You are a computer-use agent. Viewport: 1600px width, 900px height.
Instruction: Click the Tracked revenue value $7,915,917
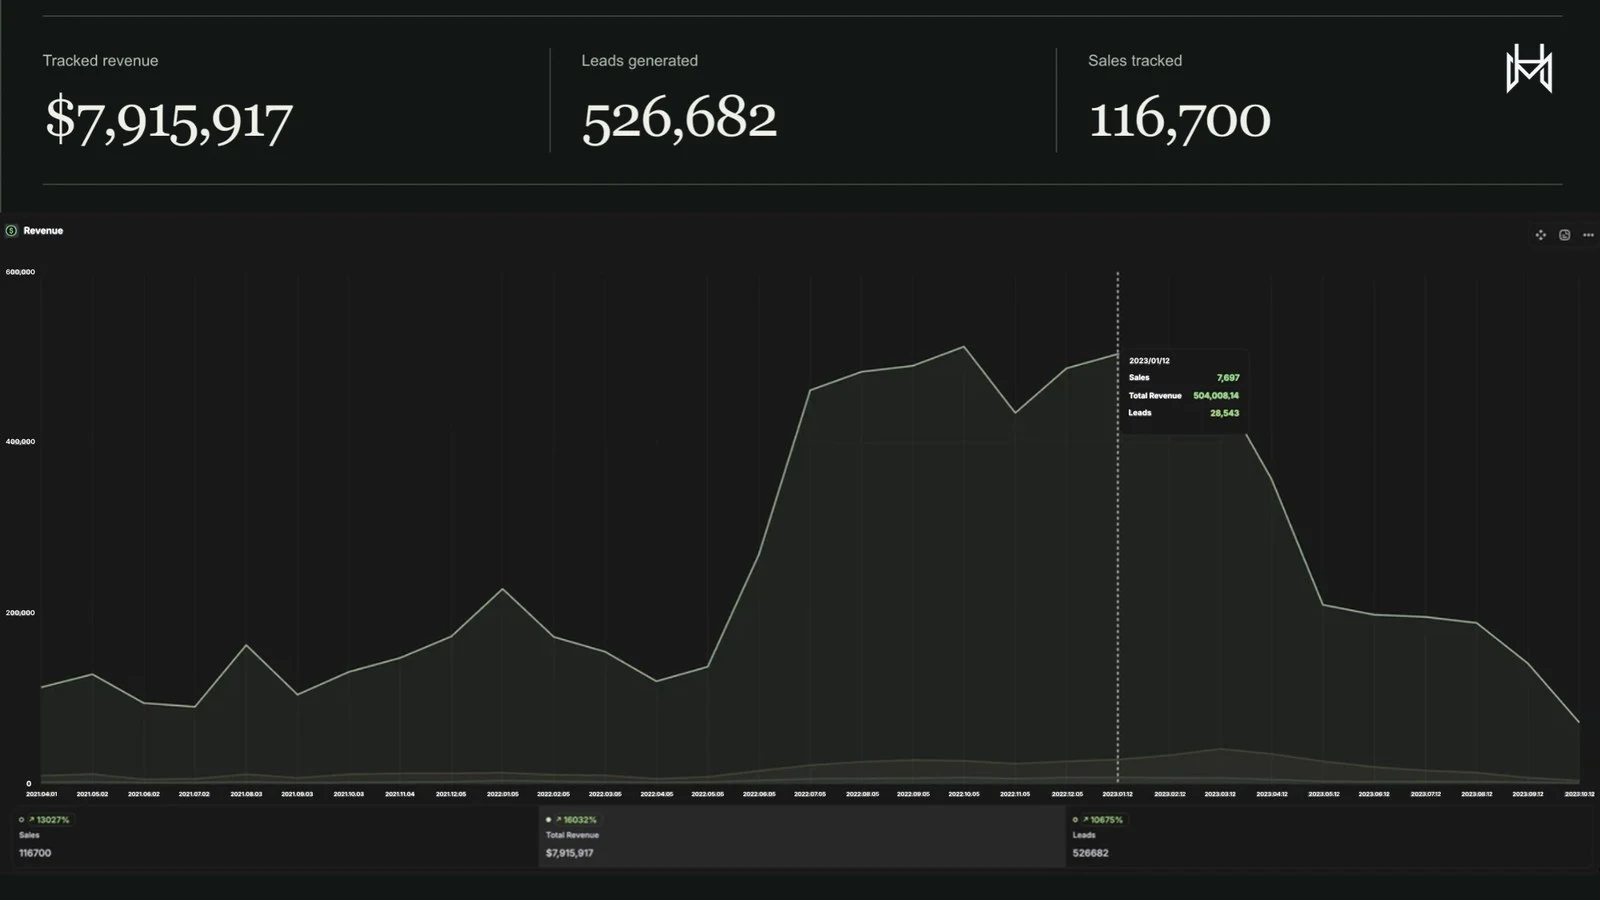click(168, 120)
